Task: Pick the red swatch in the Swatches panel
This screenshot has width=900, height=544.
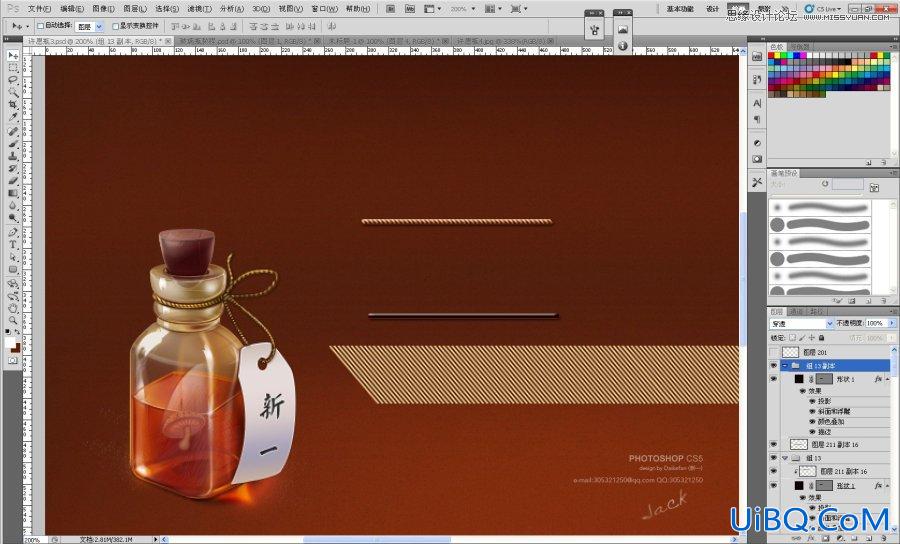Action: click(x=773, y=56)
